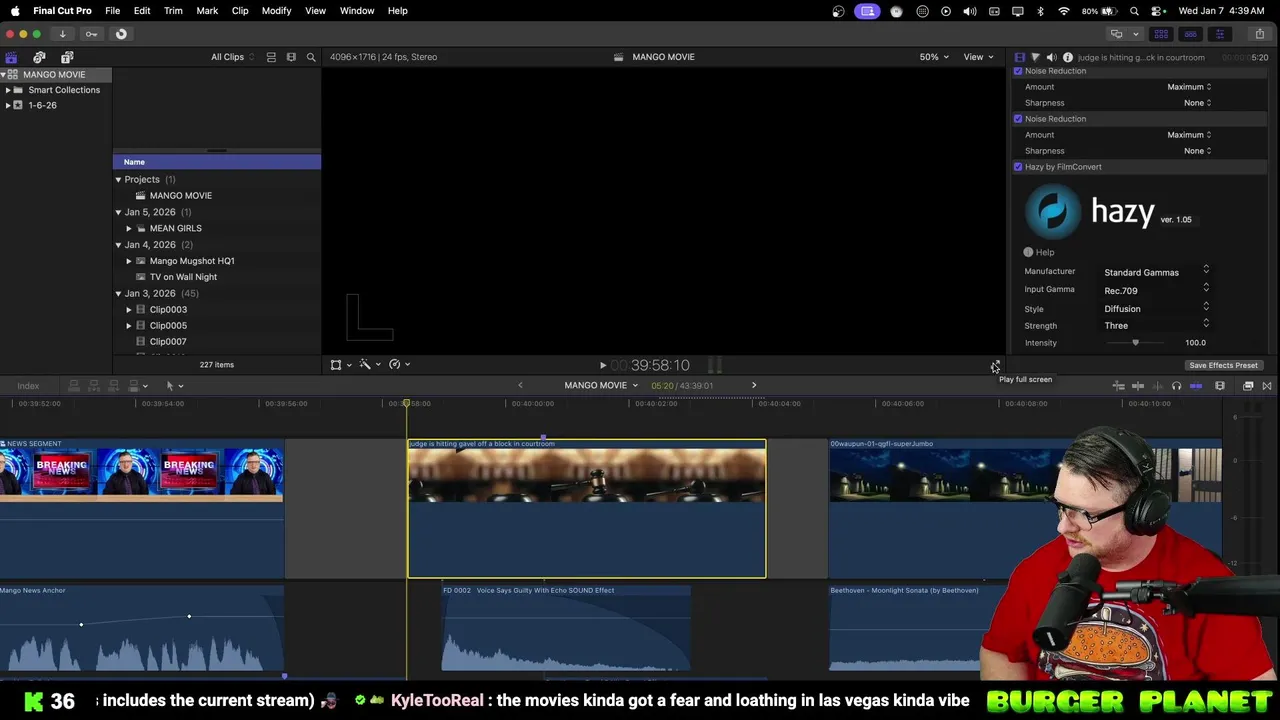1280x720 pixels.
Task: Toggle the inspector panel layout button
Action: tap(1219, 34)
